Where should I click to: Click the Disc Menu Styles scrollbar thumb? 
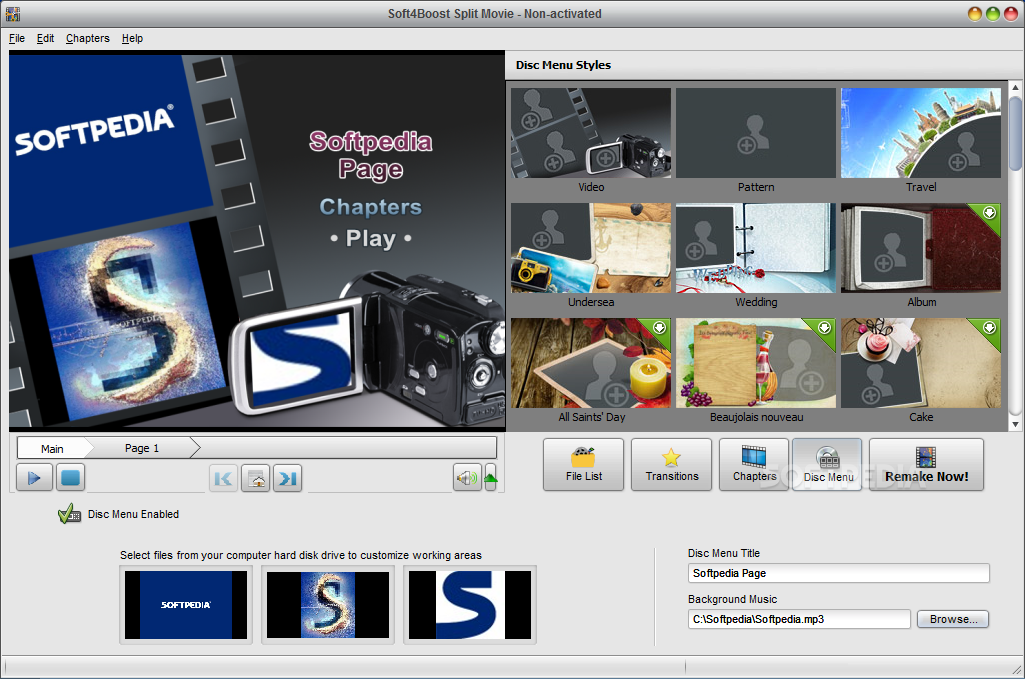pos(1015,133)
